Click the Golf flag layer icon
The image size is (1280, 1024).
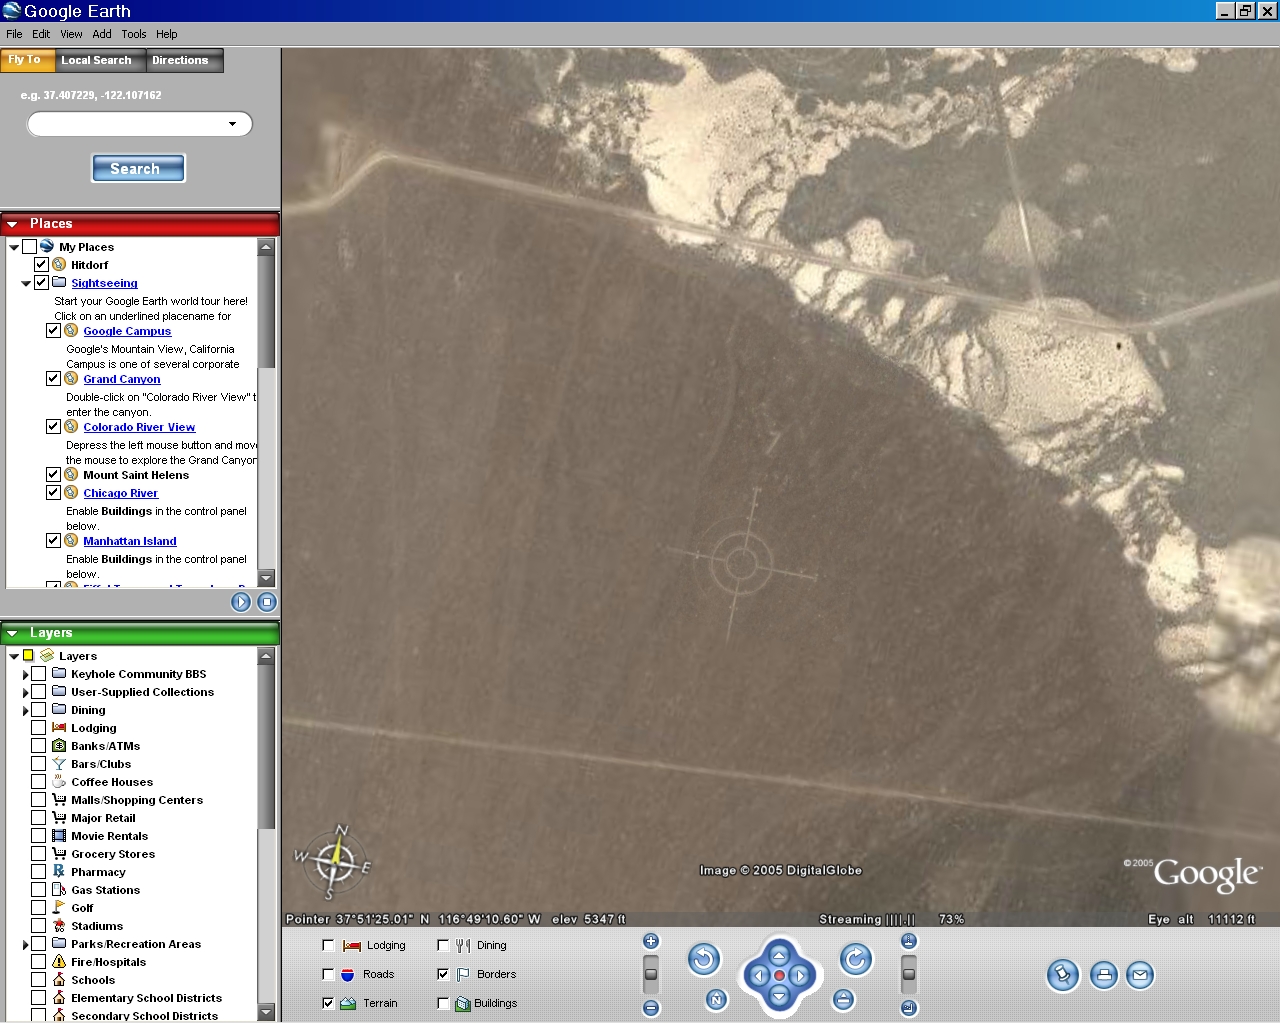point(59,908)
